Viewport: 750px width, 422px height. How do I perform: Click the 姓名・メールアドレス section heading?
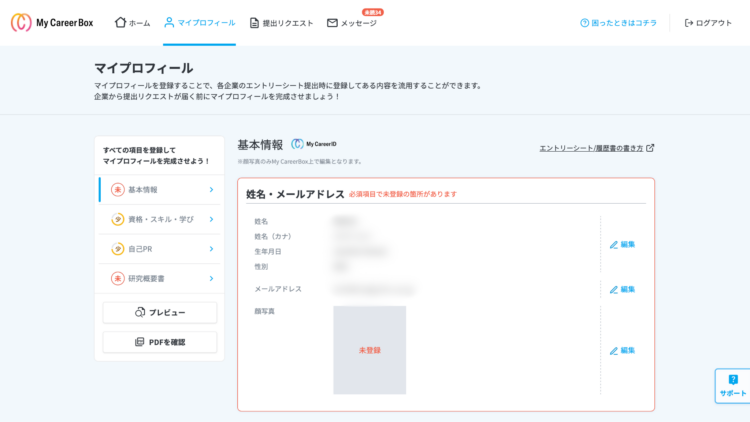295,194
